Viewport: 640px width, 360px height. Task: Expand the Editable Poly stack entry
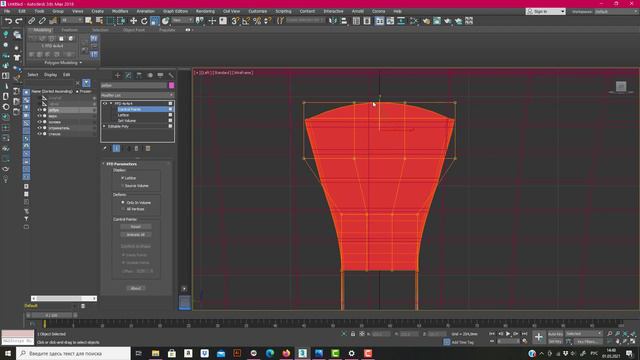point(104,127)
